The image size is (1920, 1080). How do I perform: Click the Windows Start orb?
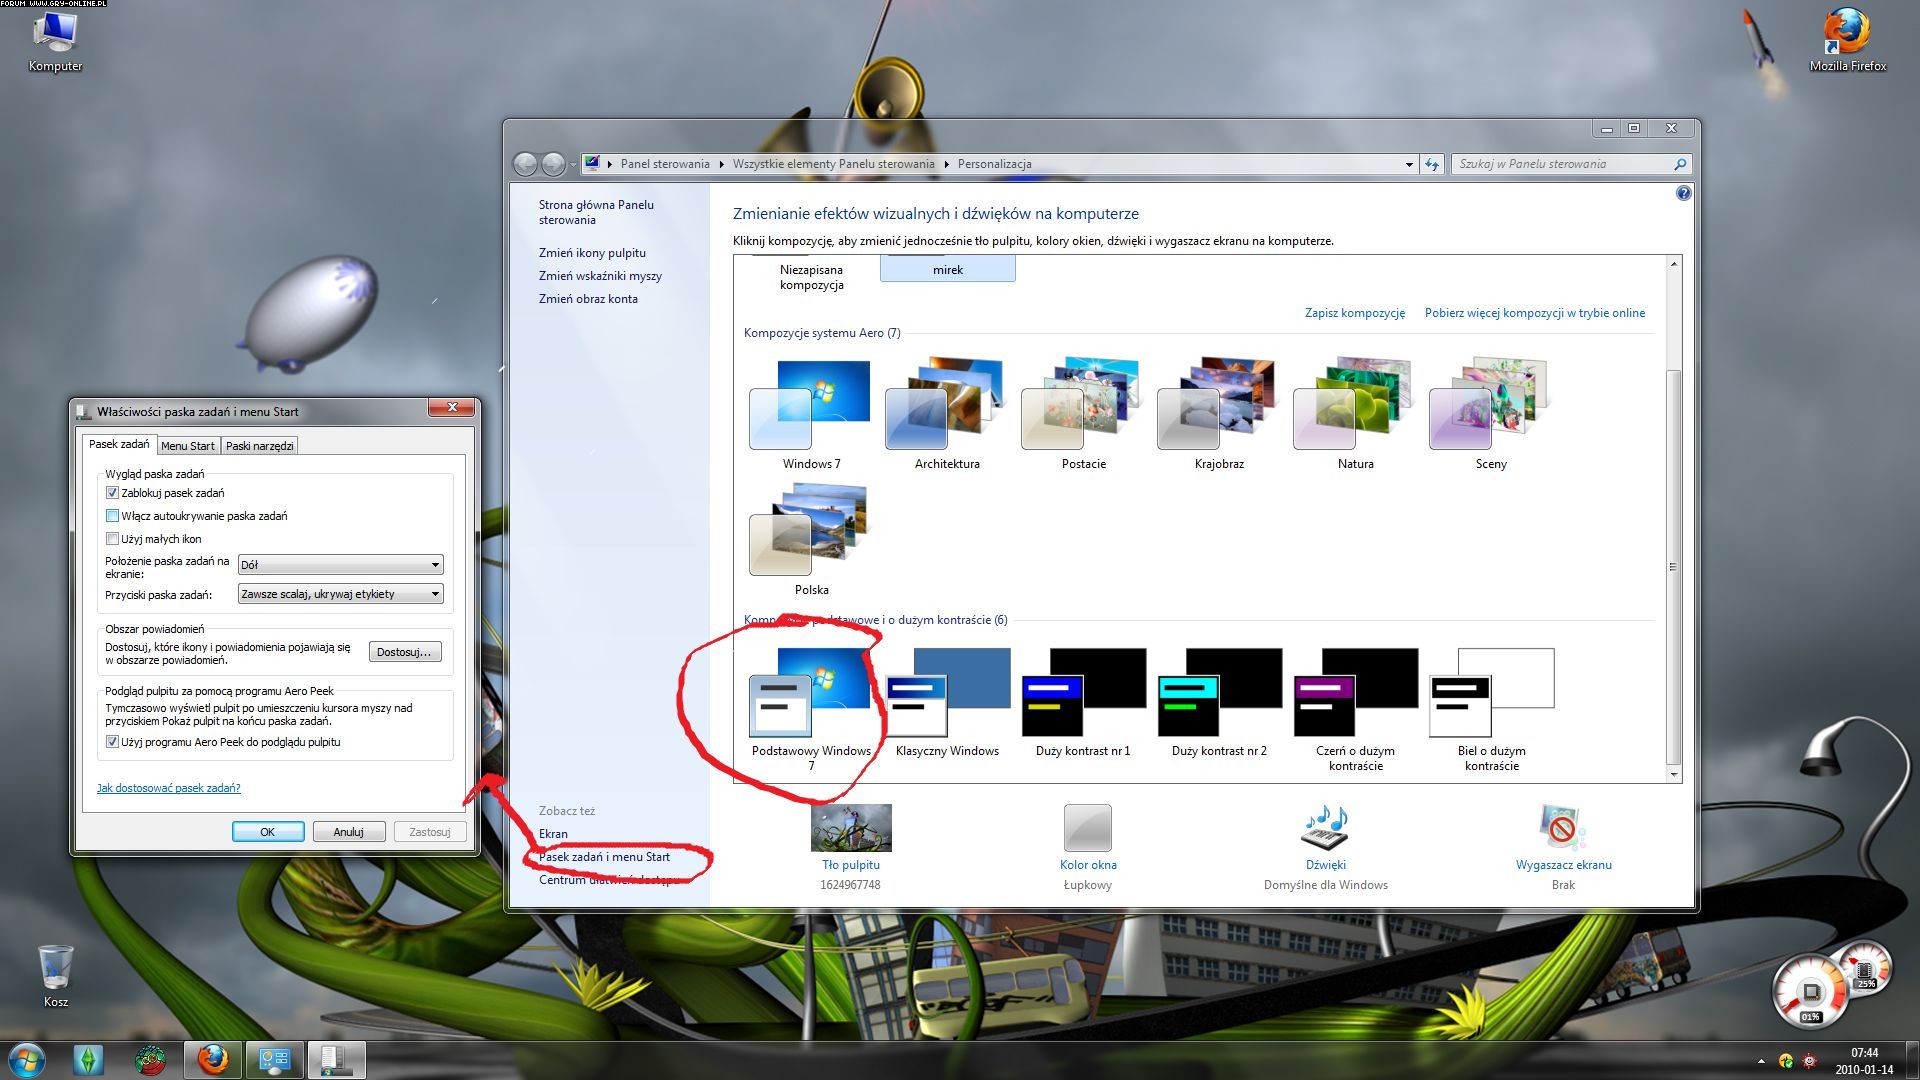(27, 1060)
